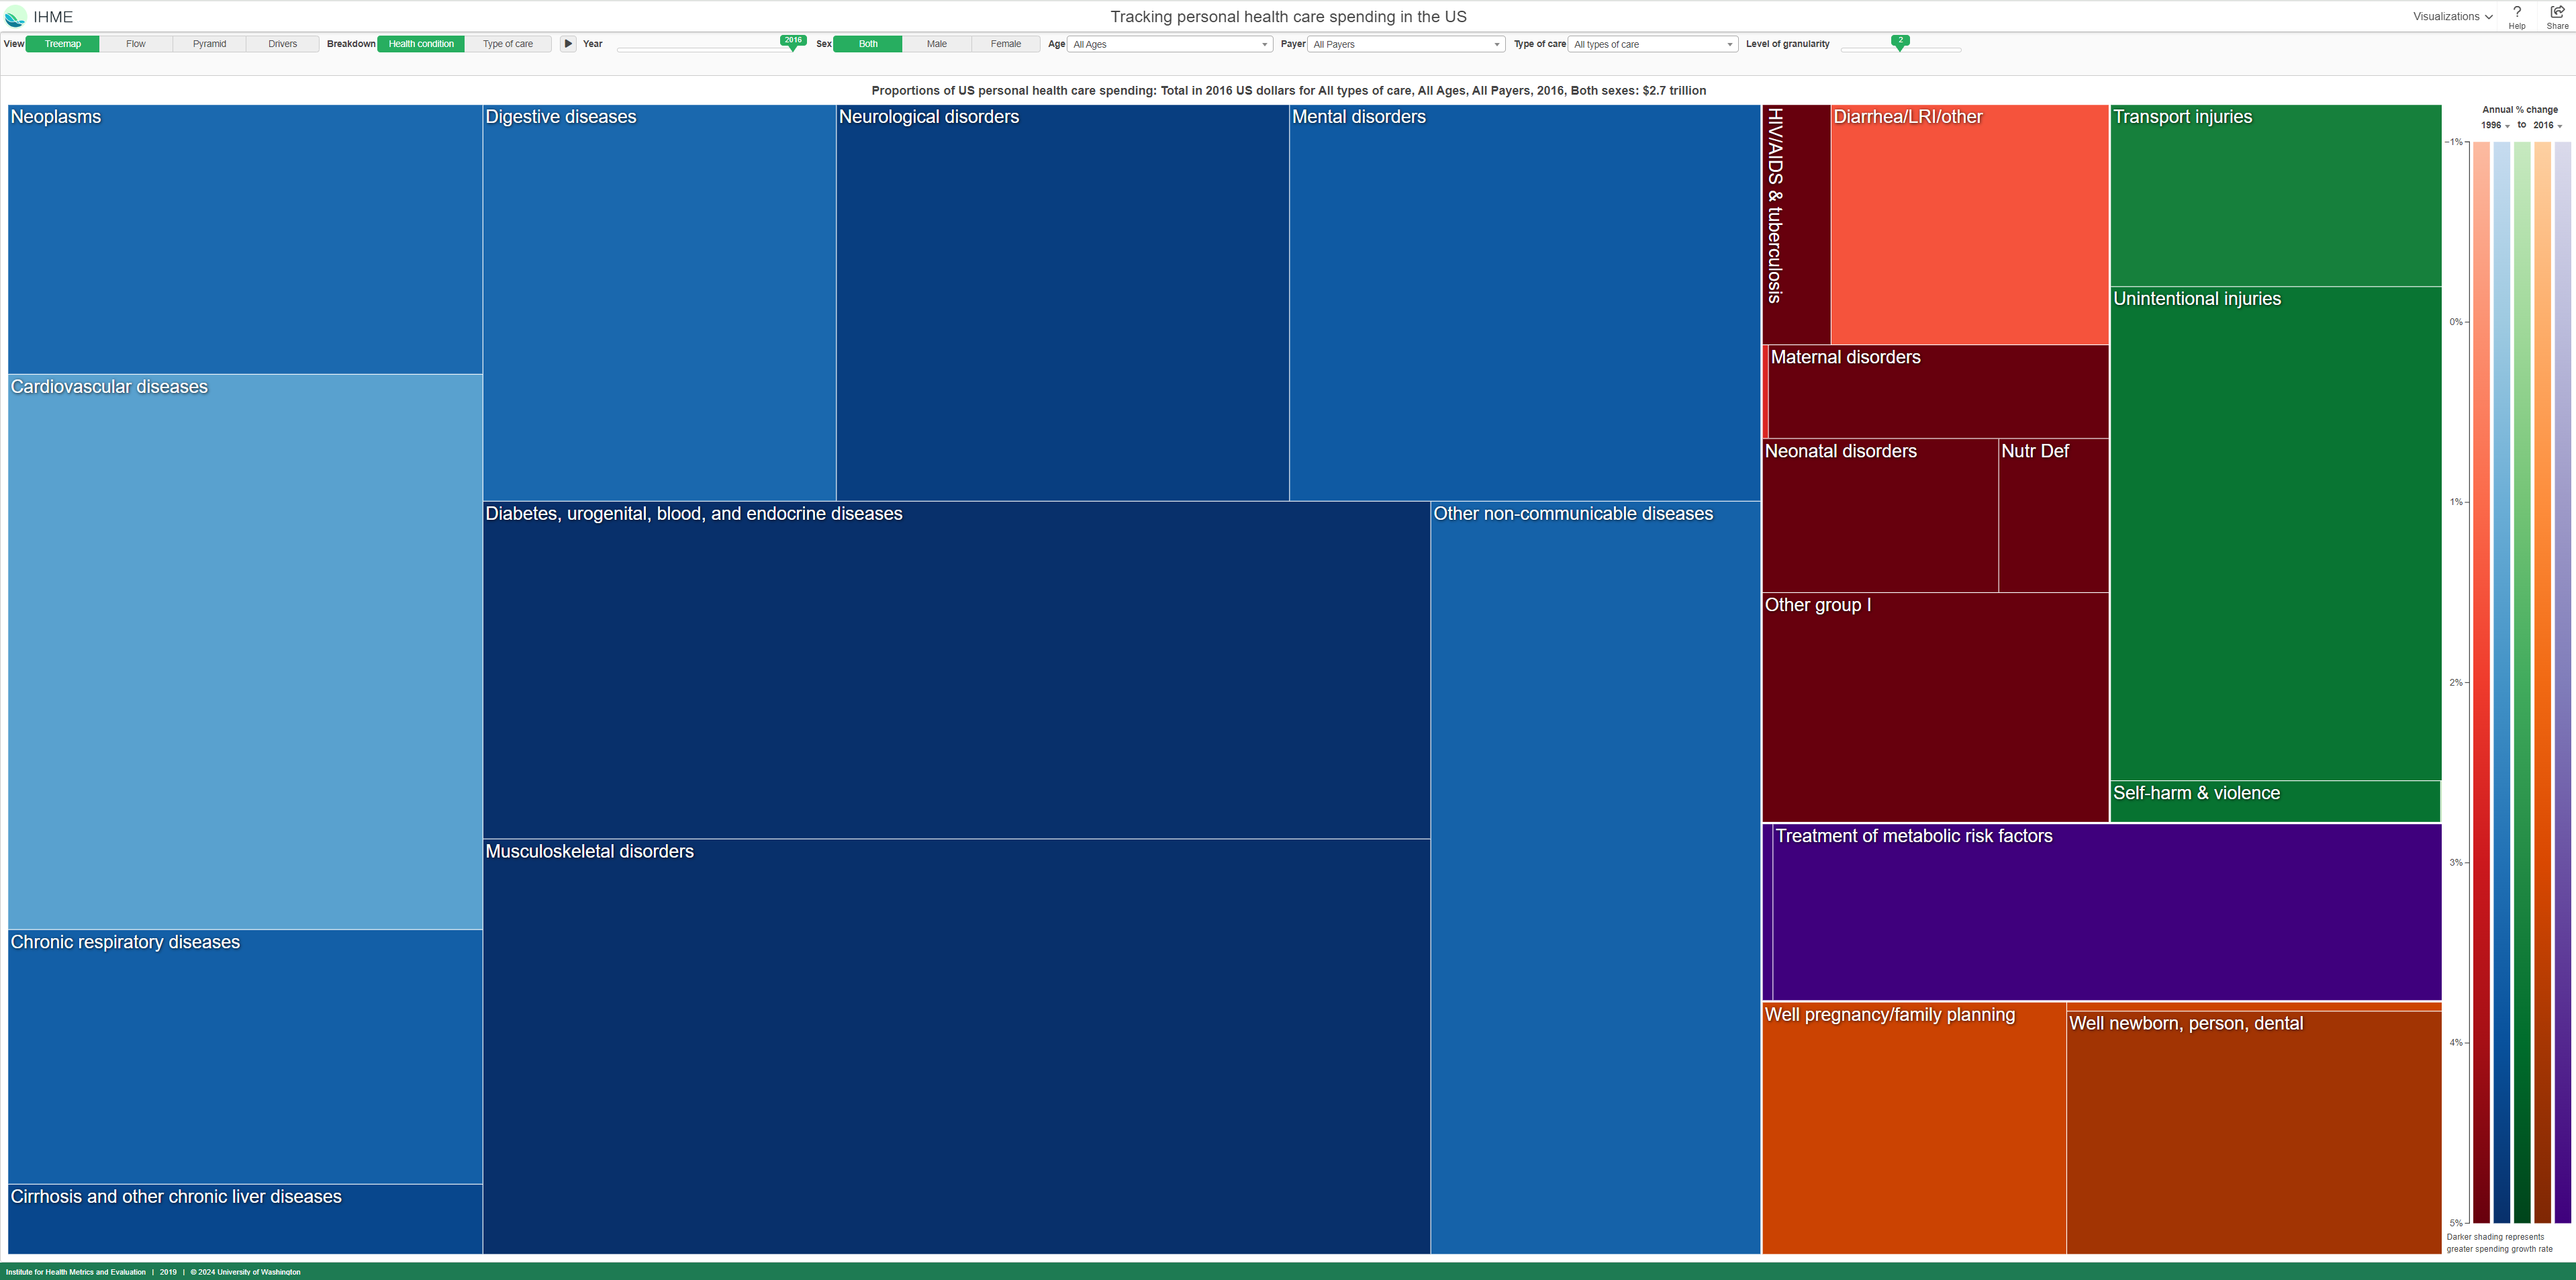Click the IHME logo icon
2576x1280 pixels.
click(x=15, y=17)
